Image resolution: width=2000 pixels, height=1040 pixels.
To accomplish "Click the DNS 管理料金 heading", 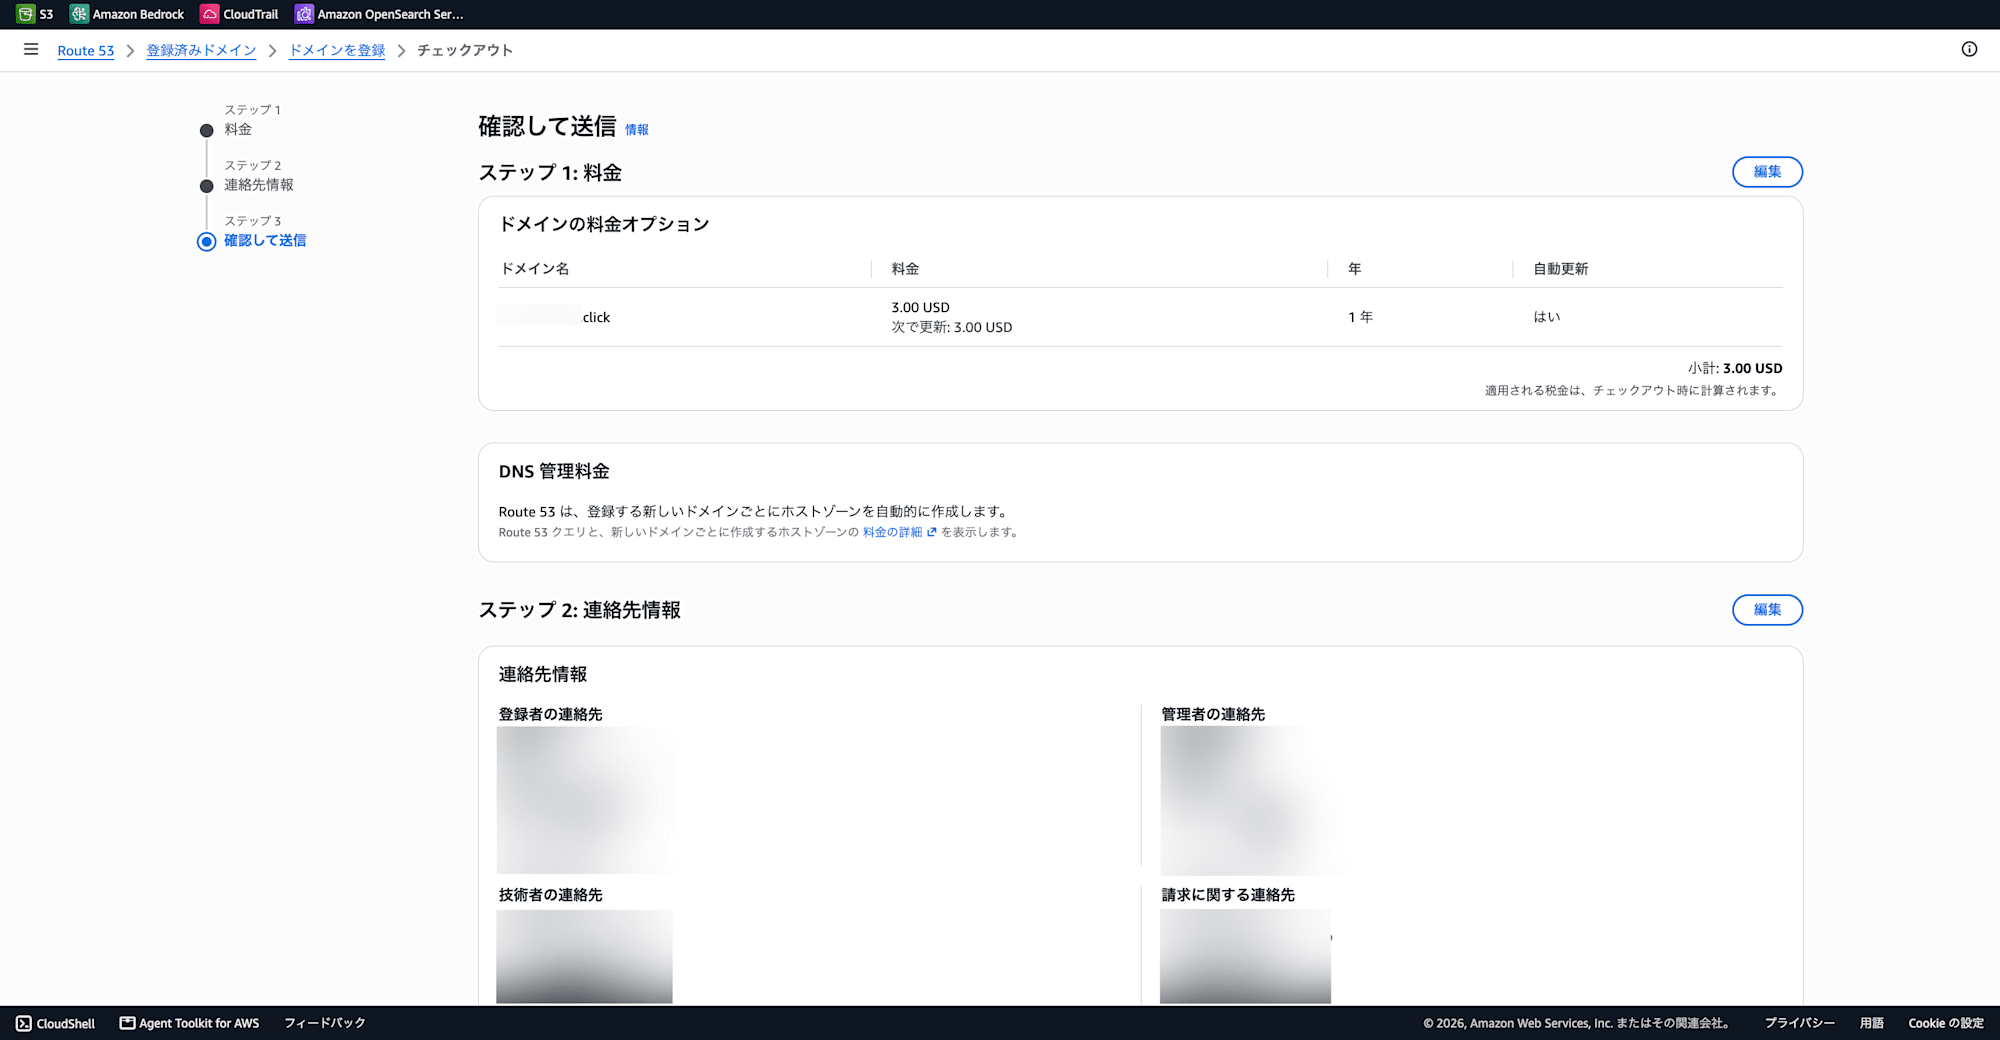I will point(554,471).
